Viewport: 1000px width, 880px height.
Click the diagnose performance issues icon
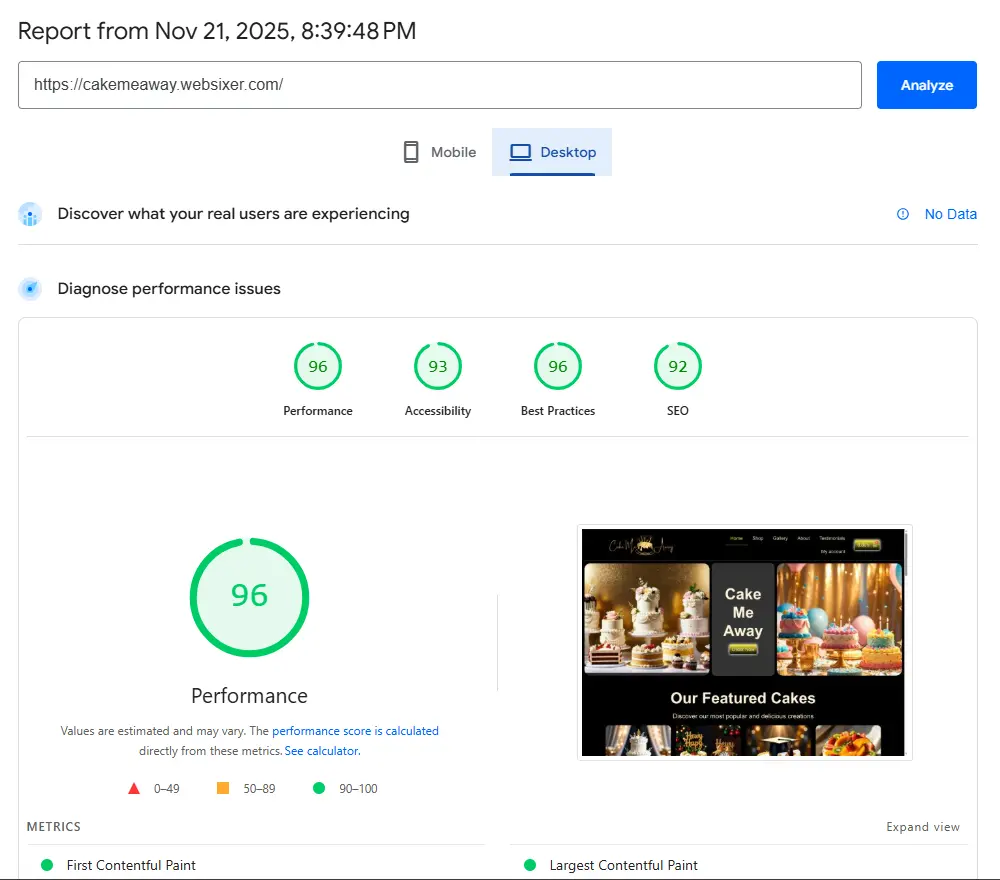pyautogui.click(x=30, y=289)
